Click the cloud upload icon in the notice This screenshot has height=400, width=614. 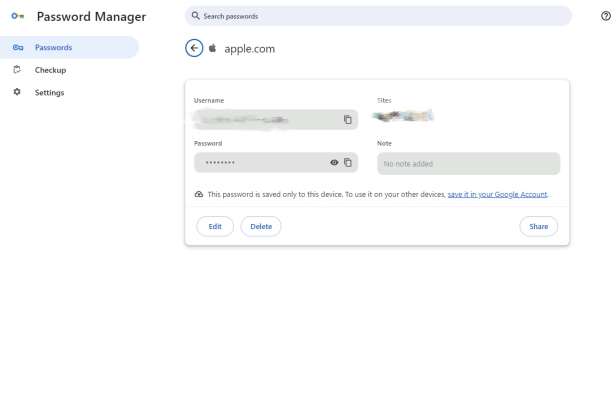pos(198,194)
